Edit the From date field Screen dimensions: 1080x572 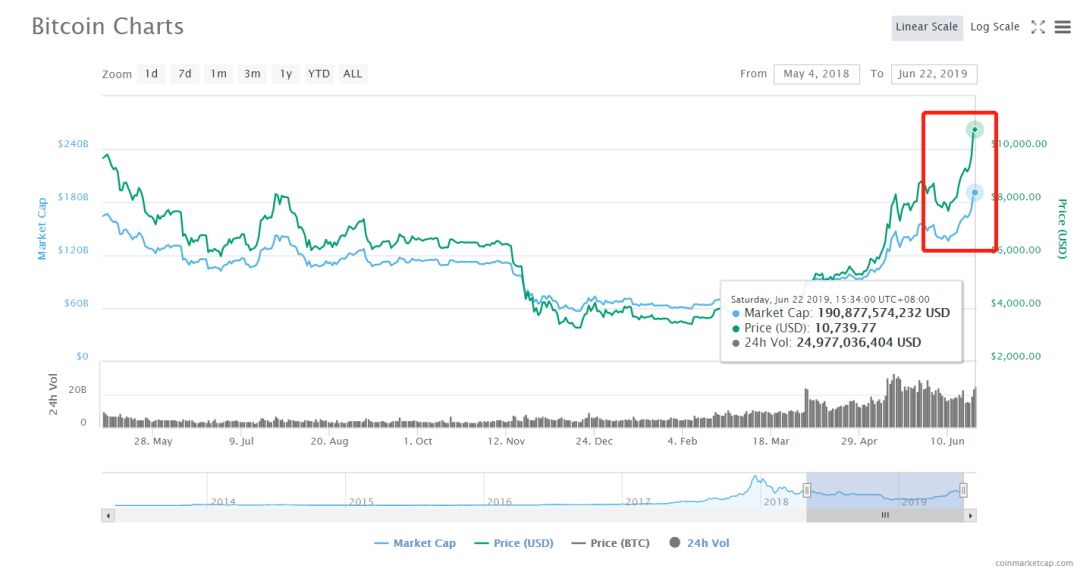816,74
